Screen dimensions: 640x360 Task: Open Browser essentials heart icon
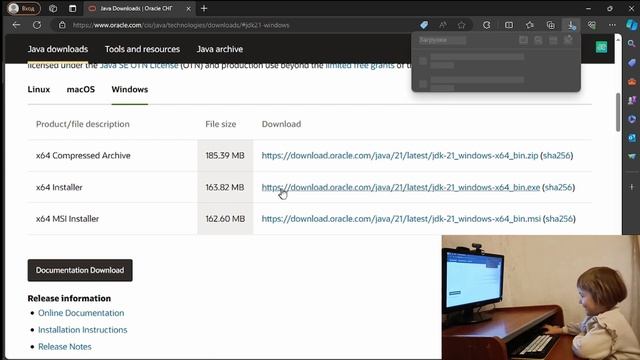592,25
